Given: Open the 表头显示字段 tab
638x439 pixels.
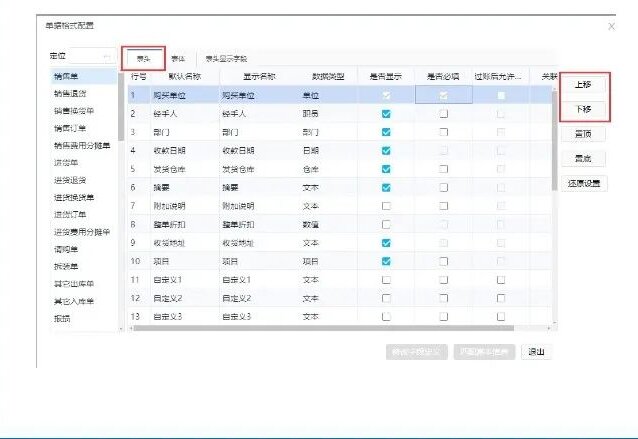Looking at the screenshot, I should point(227,59).
